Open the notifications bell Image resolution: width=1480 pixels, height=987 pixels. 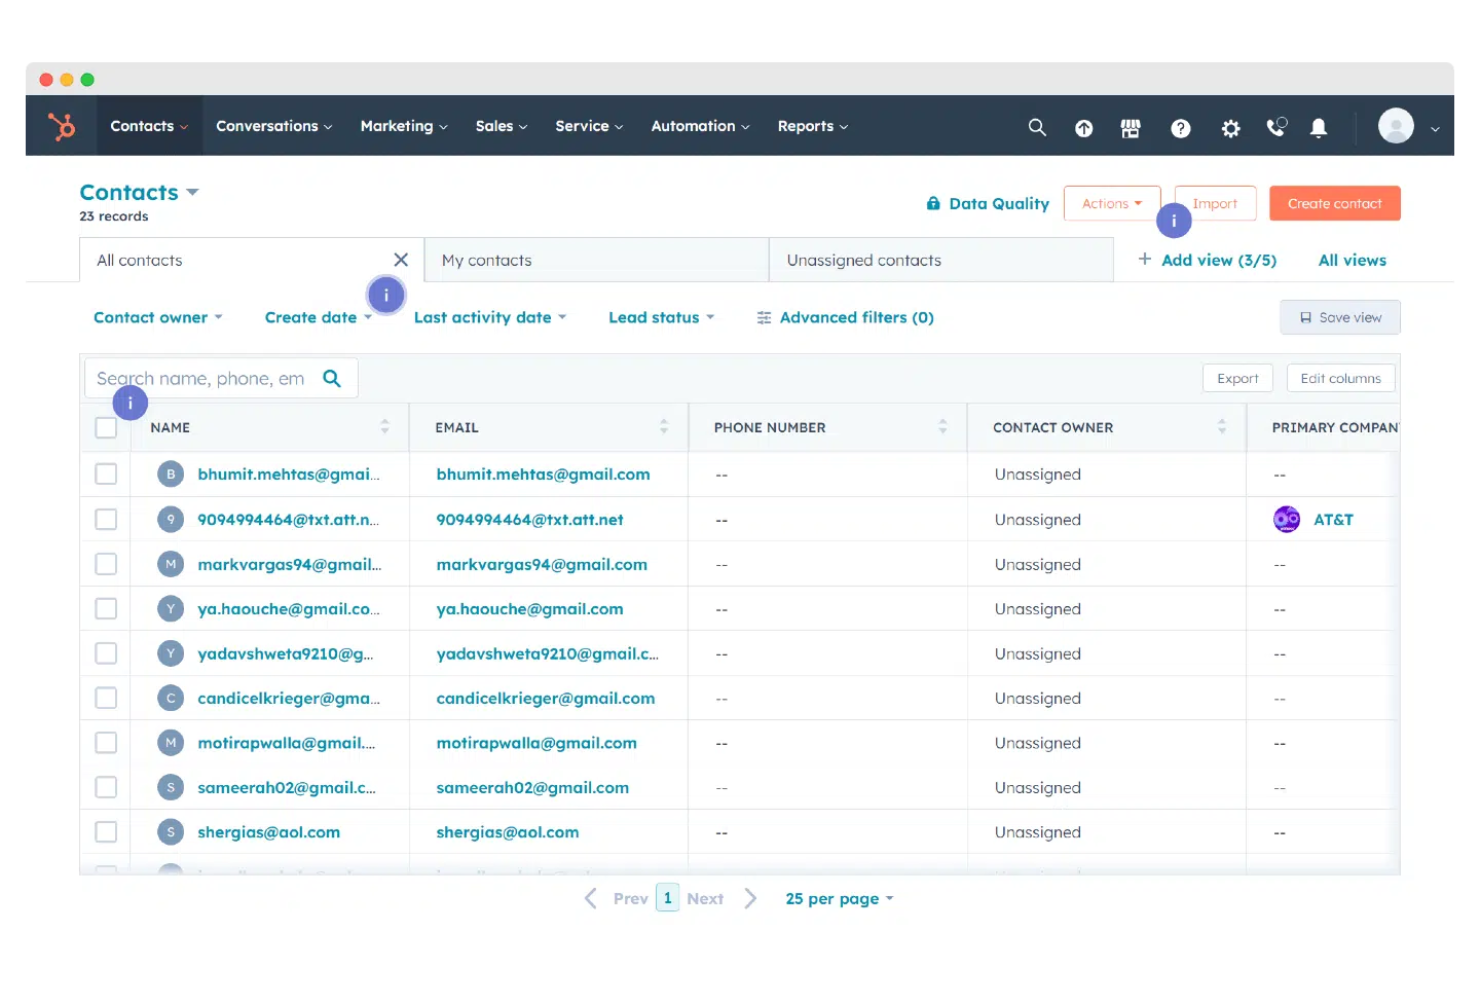(1319, 128)
